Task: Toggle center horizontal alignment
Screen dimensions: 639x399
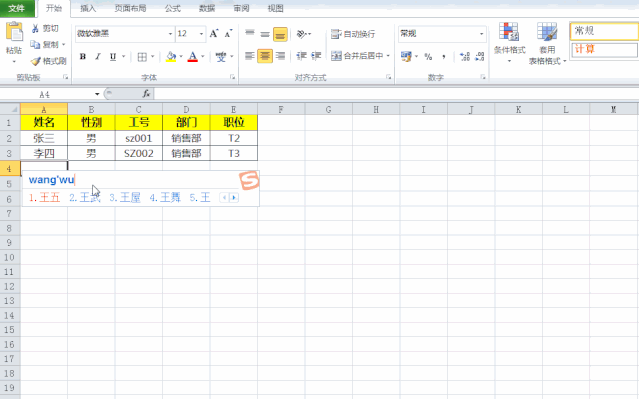Action: point(265,56)
